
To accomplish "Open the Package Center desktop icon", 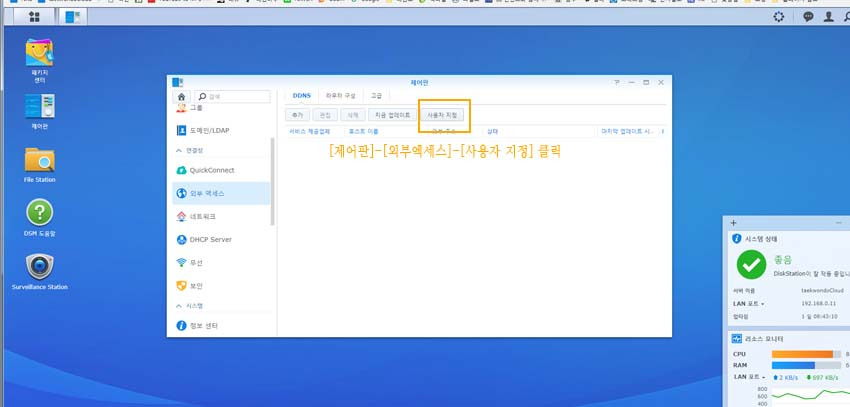I will pos(40,57).
